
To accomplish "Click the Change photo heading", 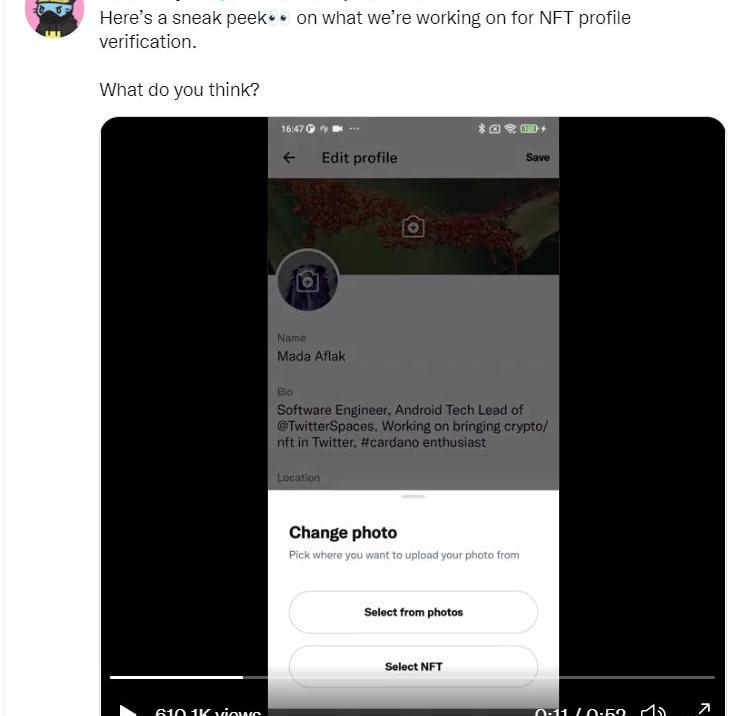I will click(343, 532).
